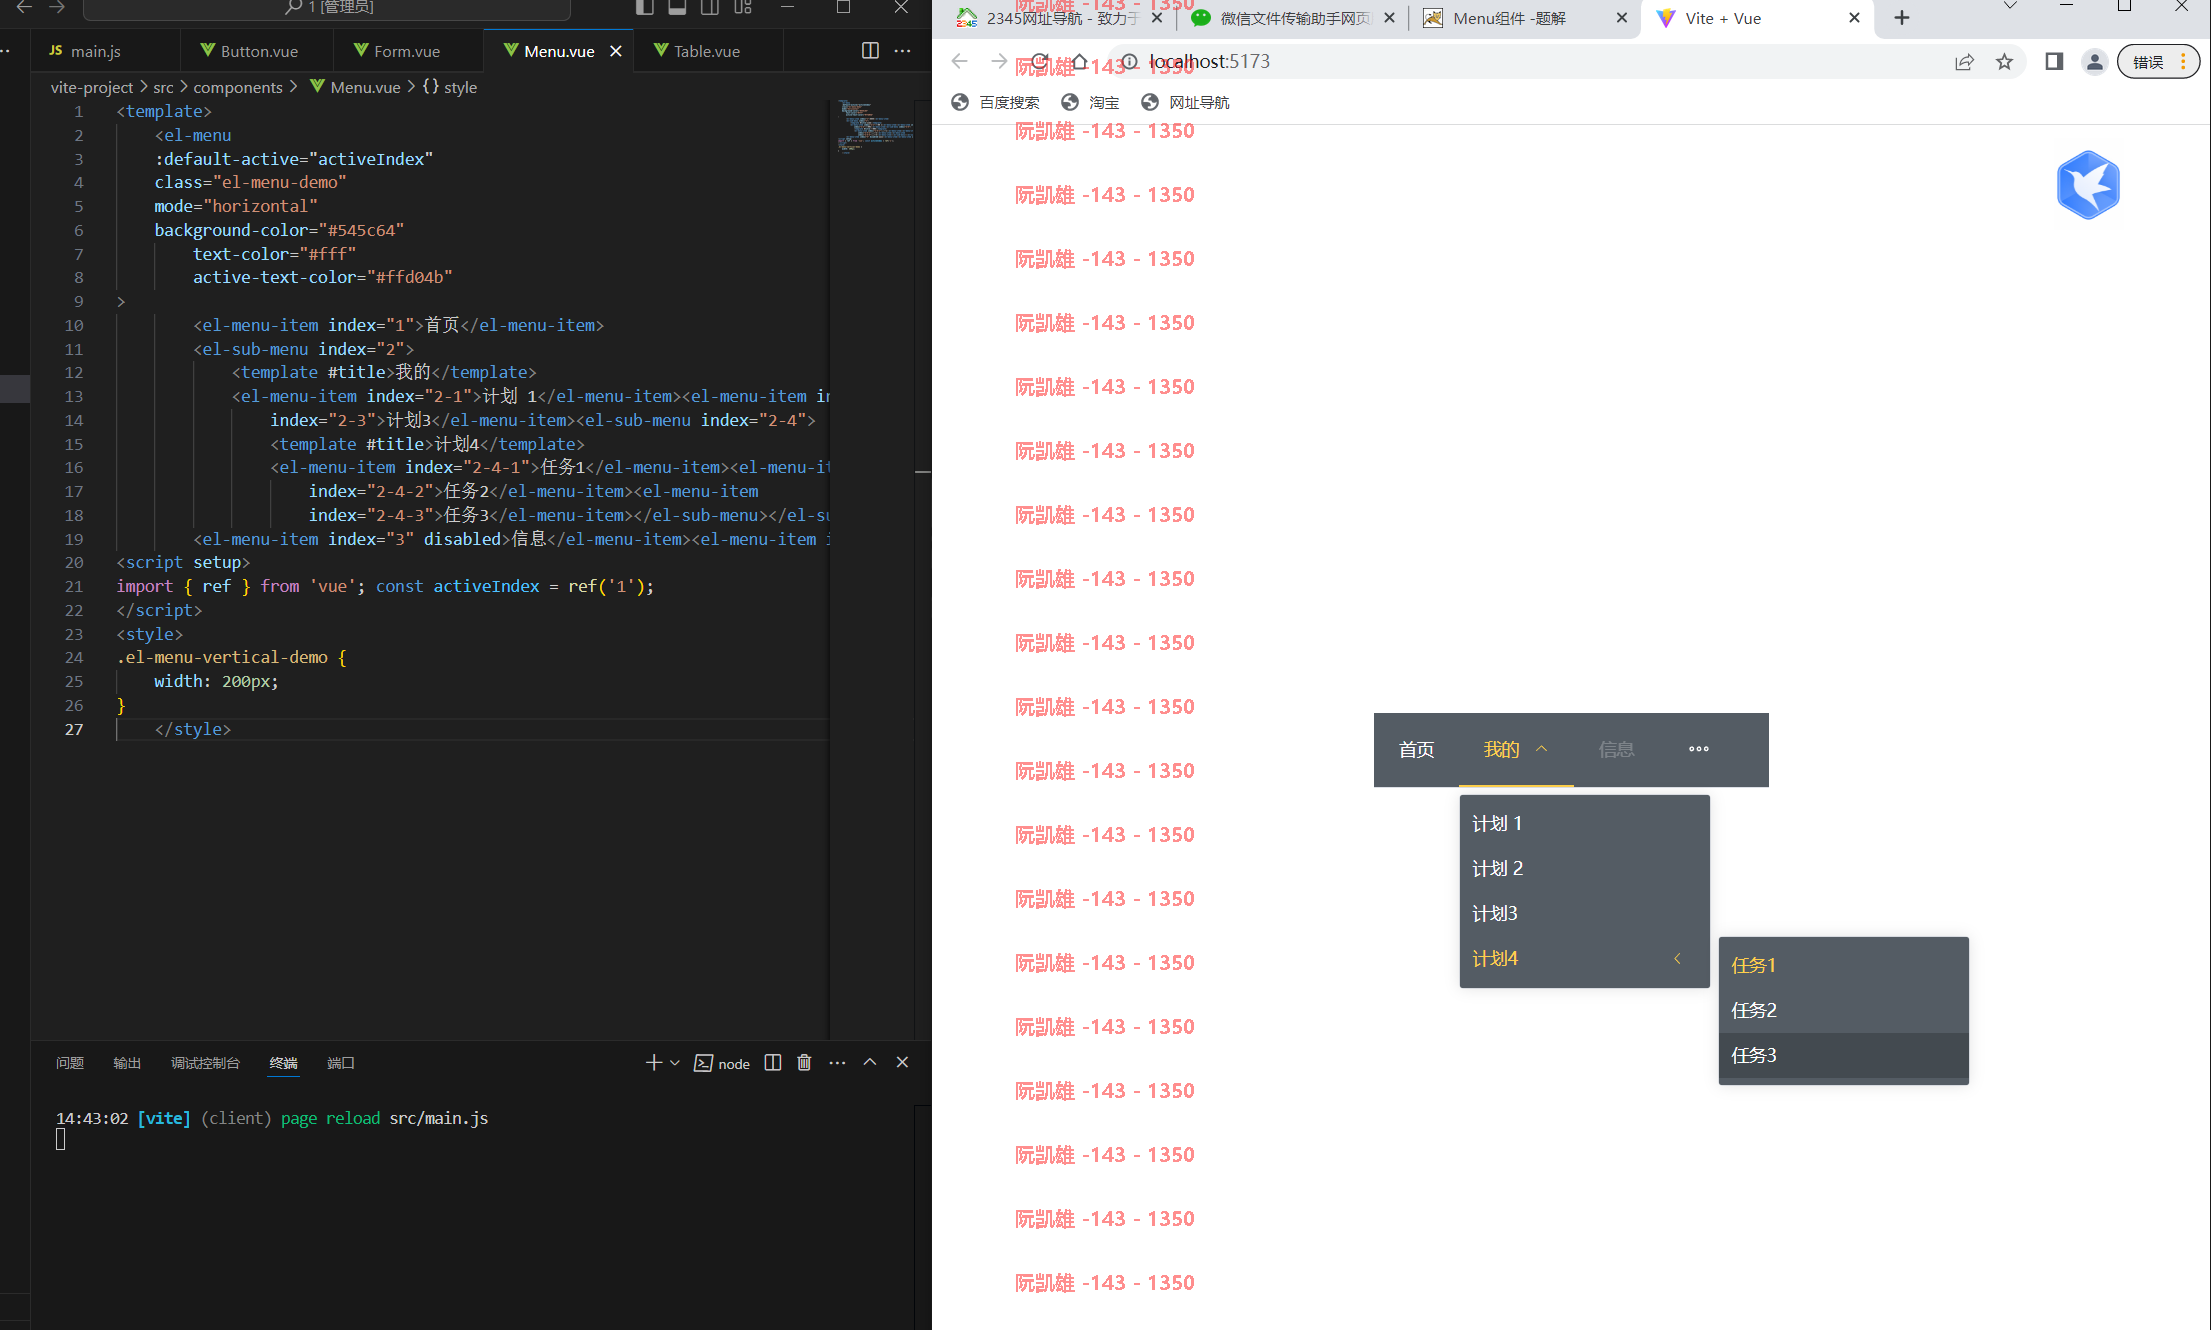Open 淘宝 bookmark
The image size is (2211, 1330).
(1091, 102)
